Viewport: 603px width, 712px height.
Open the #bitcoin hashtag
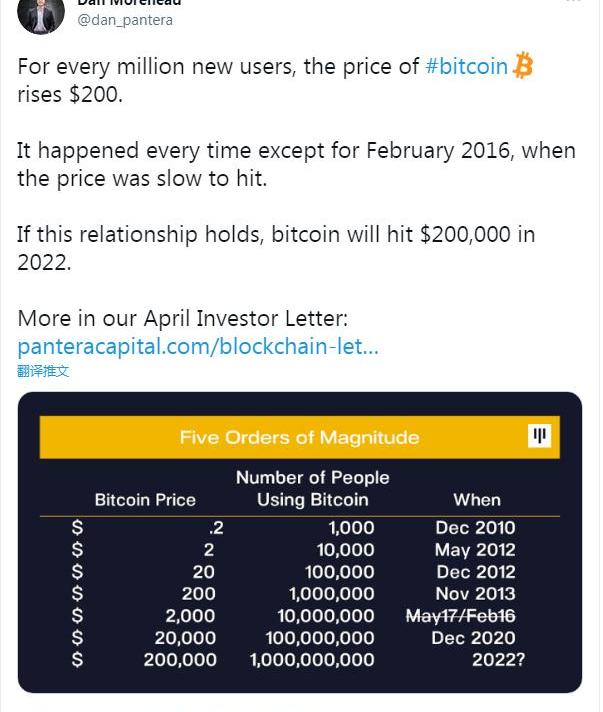click(x=467, y=68)
